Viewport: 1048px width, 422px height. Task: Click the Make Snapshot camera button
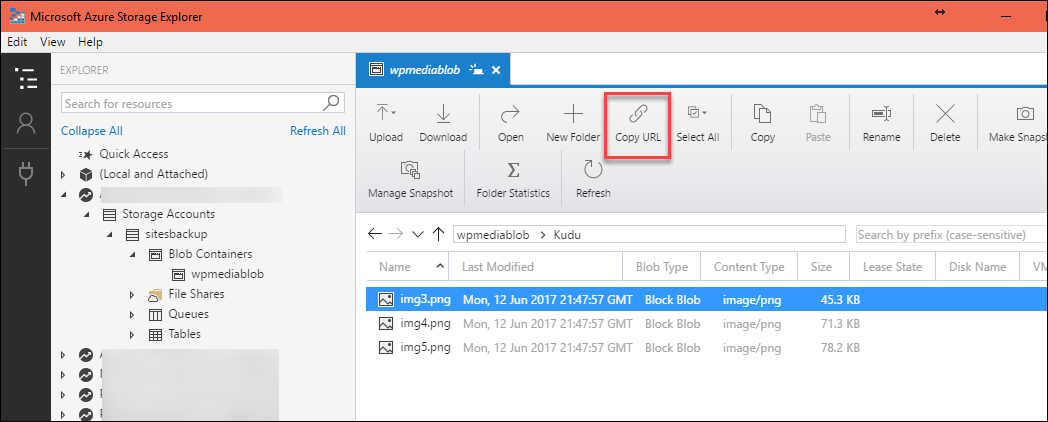tap(1018, 123)
